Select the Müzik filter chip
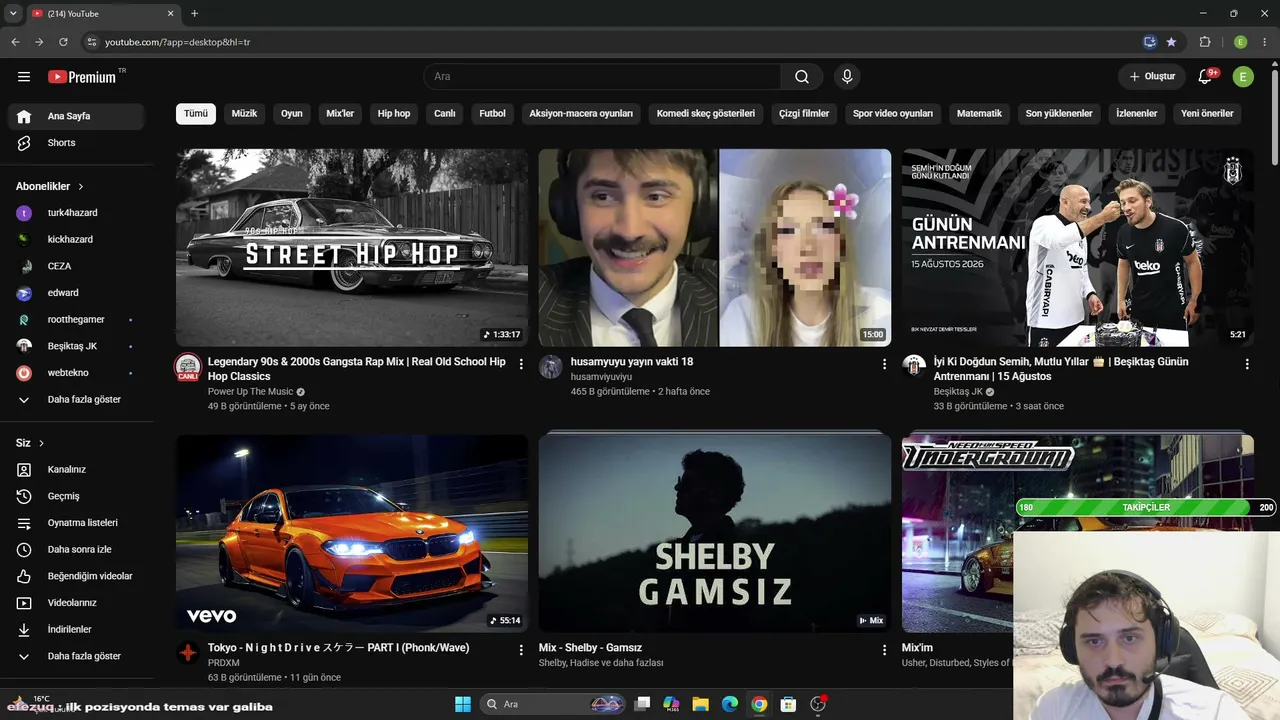The width and height of the screenshot is (1280, 720). pos(244,114)
